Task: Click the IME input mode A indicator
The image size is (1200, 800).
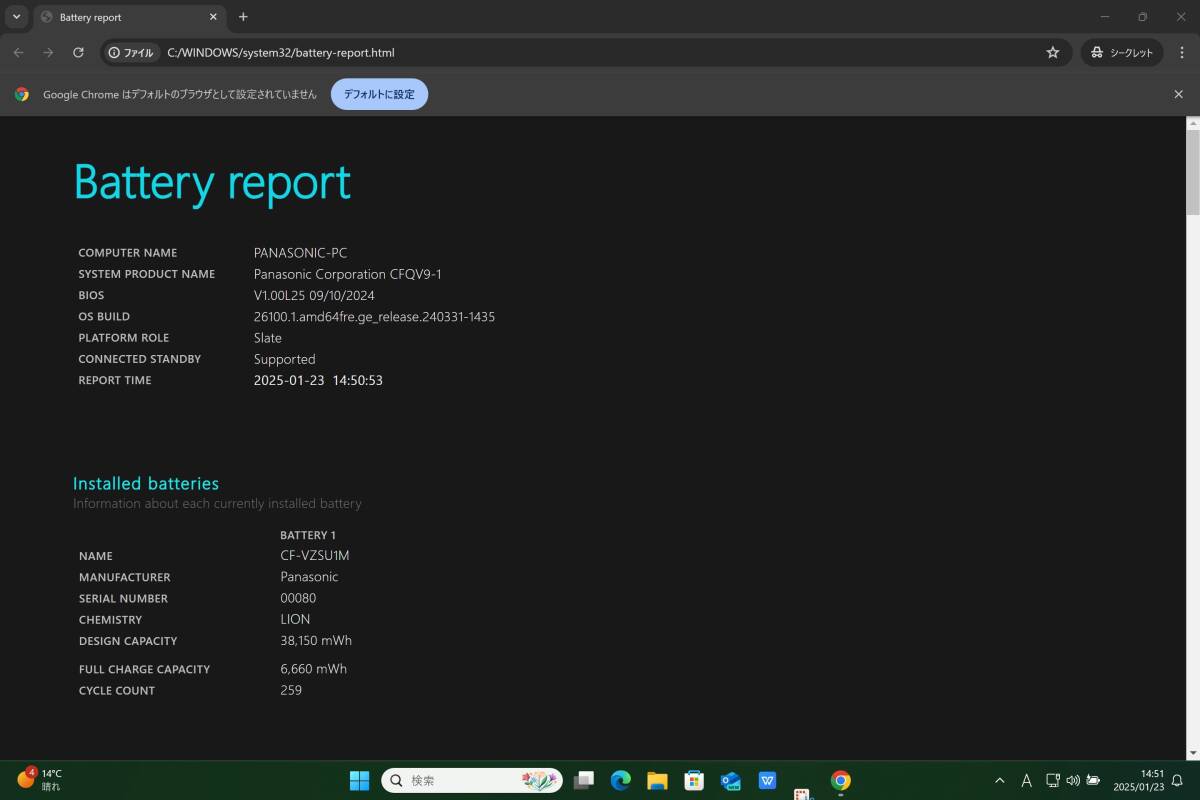Action: [1026, 780]
